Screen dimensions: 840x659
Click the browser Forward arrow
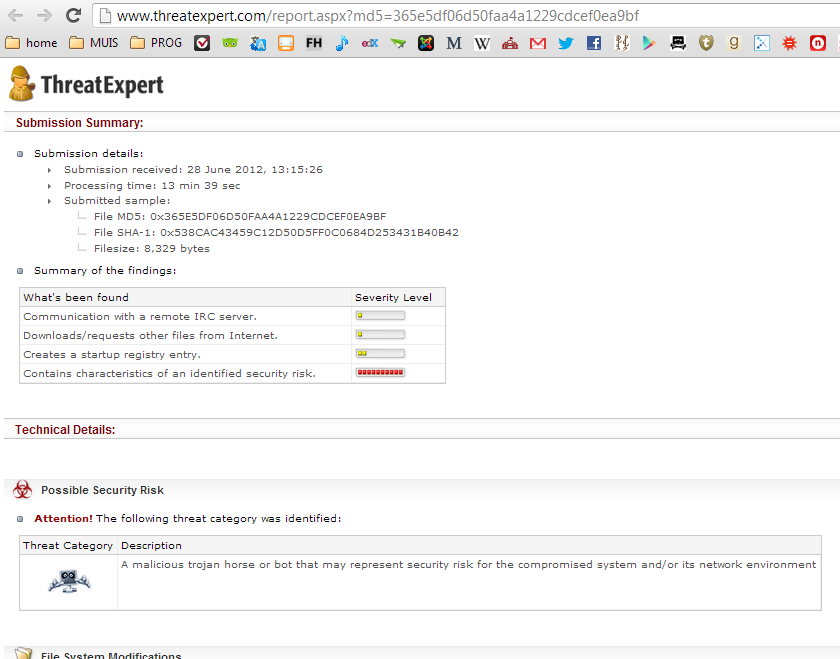click(x=44, y=16)
